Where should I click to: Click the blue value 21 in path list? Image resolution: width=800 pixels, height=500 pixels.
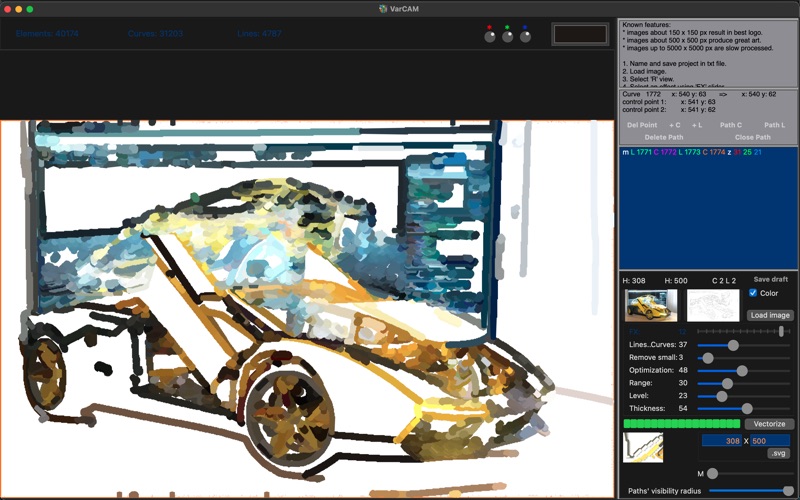tap(757, 152)
